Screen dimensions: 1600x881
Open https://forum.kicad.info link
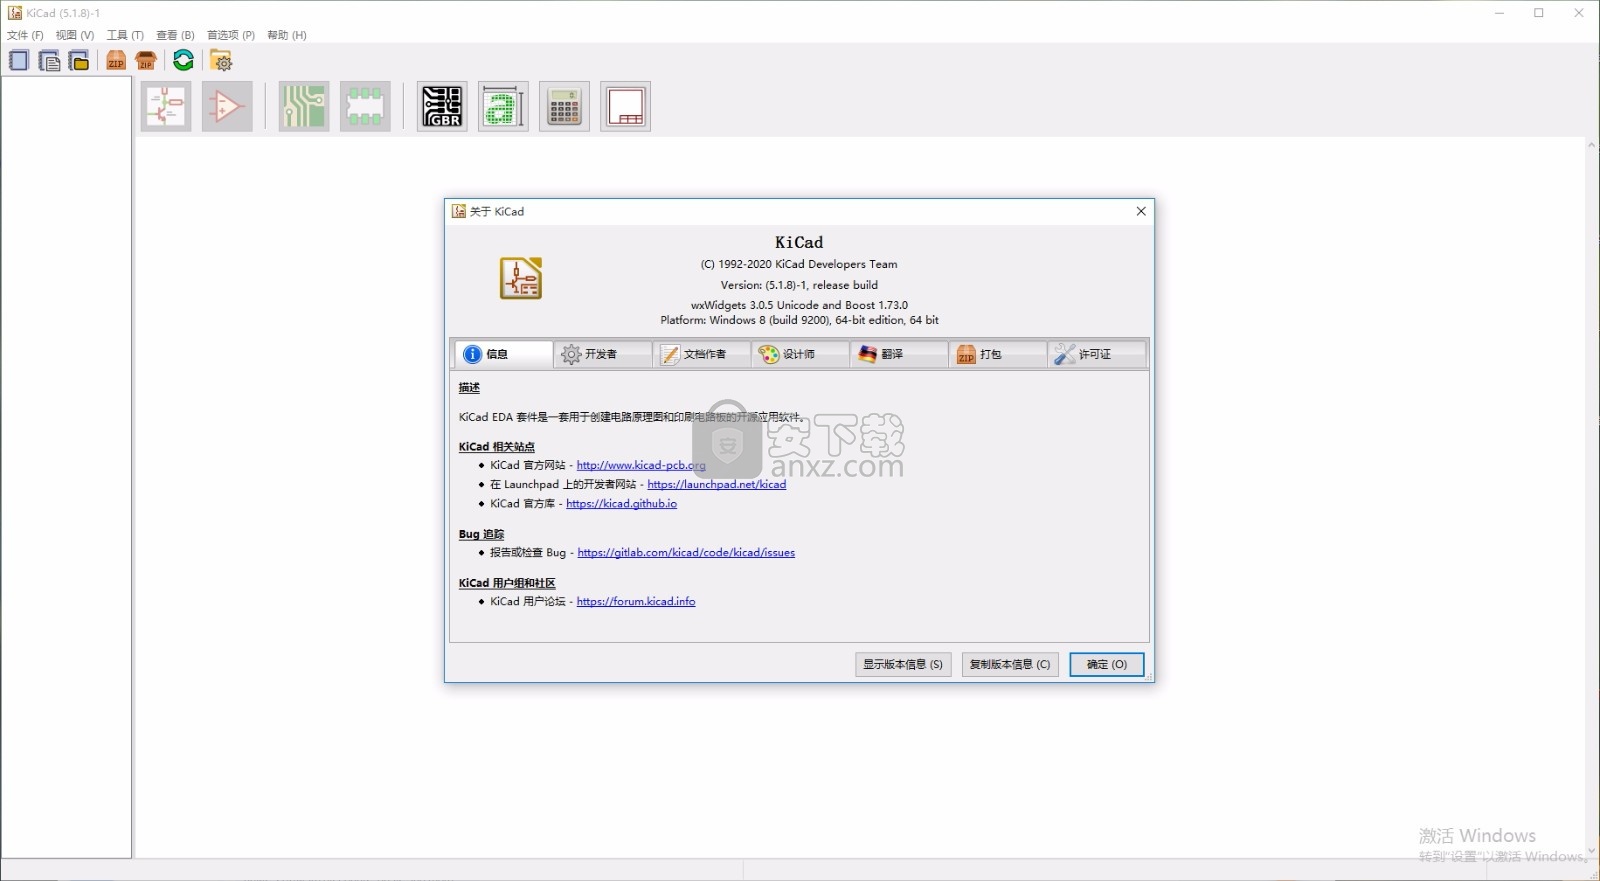pos(636,601)
